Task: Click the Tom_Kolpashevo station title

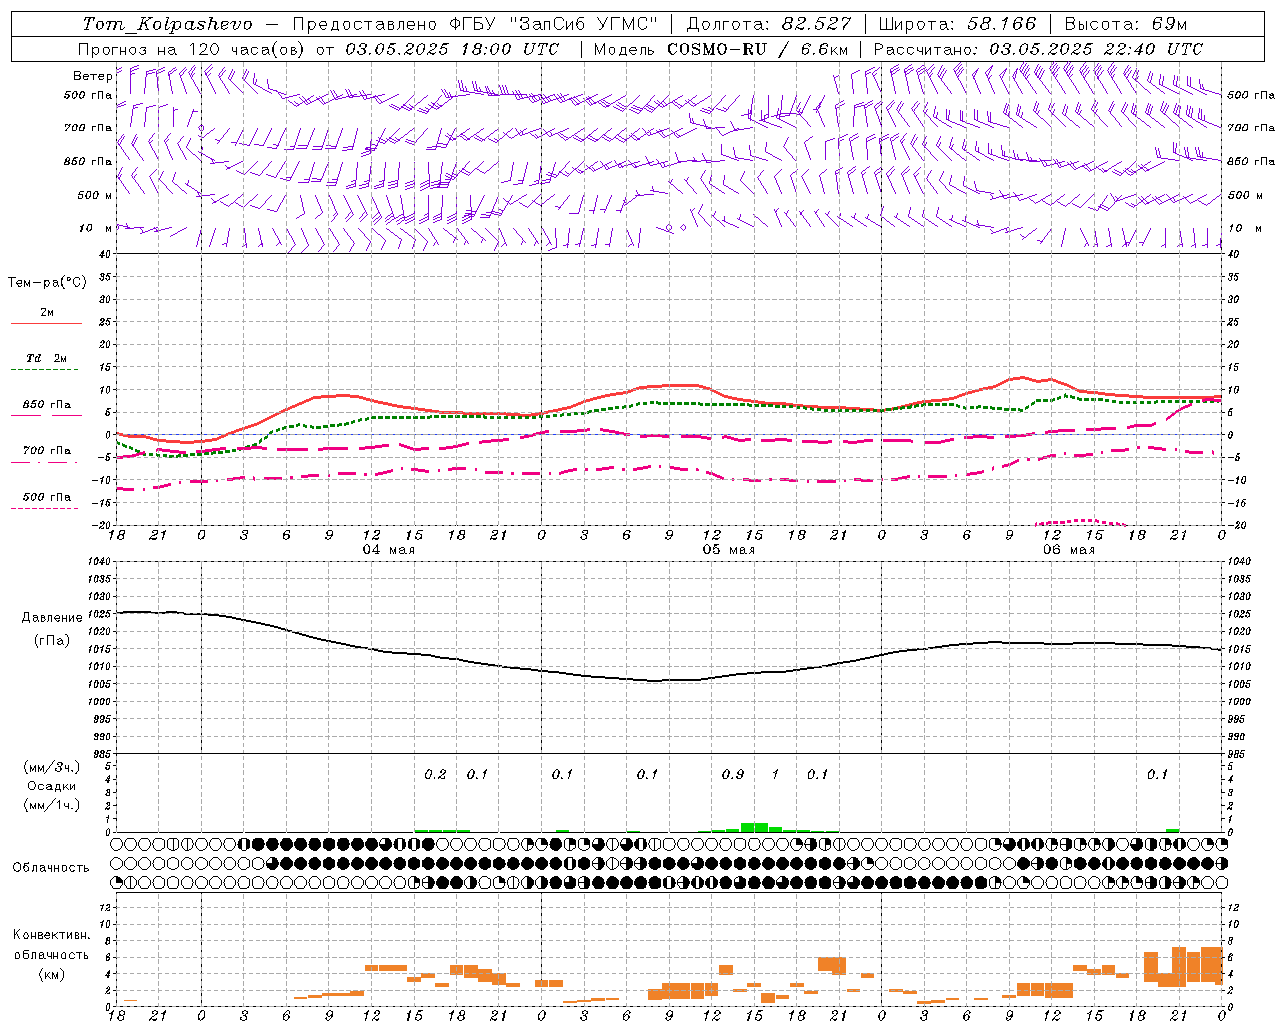Action: (168, 24)
